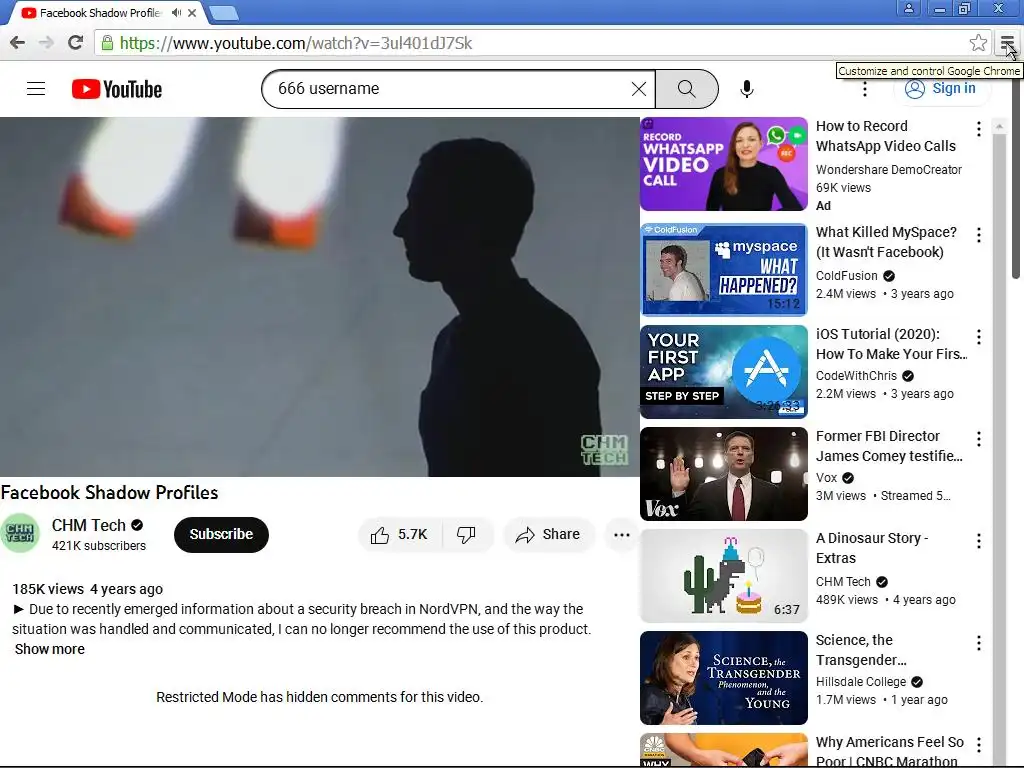Click the 185K views 4 years ago text

pyautogui.click(x=88, y=589)
